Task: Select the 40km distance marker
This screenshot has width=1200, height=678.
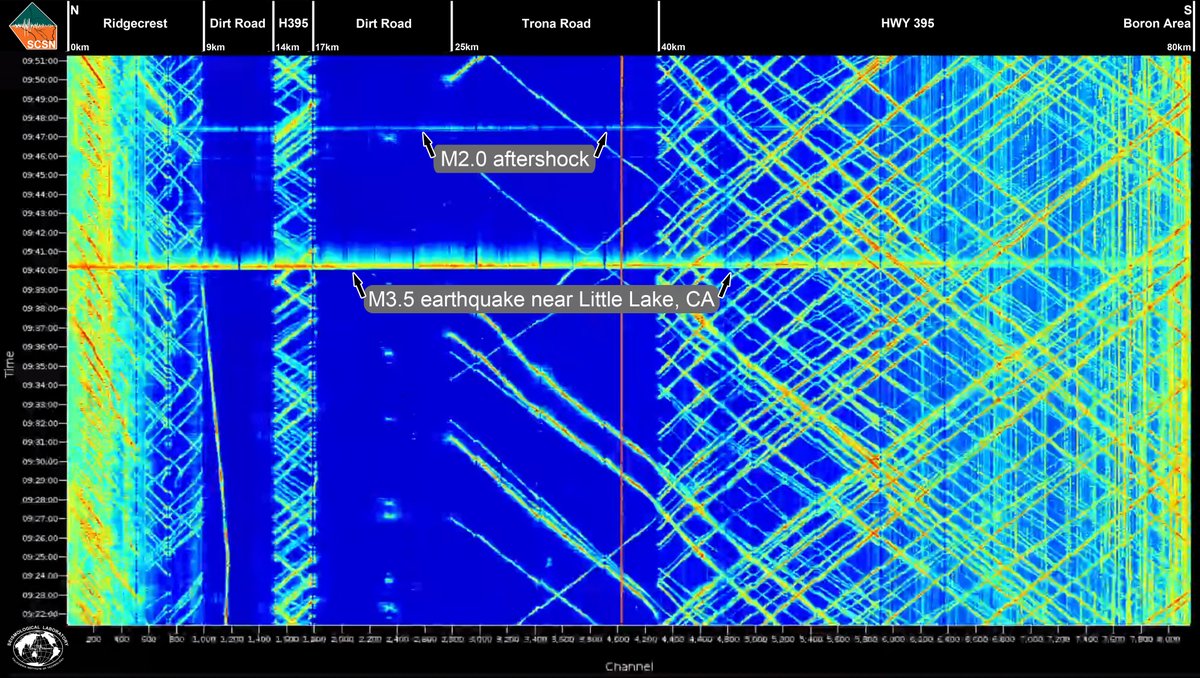Action: coord(672,45)
